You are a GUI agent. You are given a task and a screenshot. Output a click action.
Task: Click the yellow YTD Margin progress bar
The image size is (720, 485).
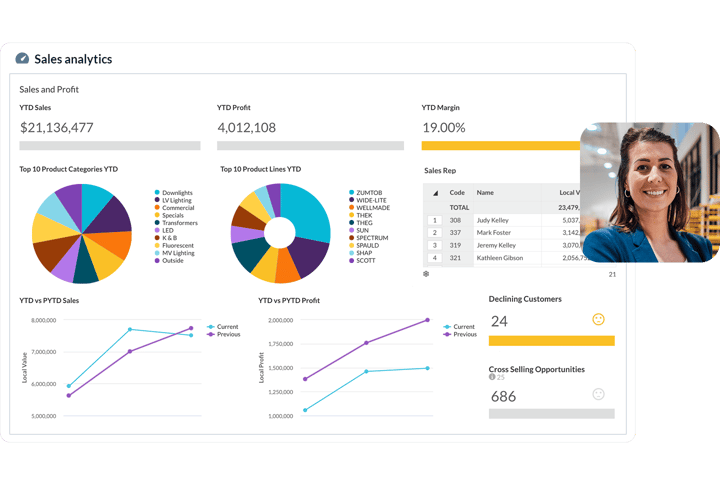pos(500,145)
